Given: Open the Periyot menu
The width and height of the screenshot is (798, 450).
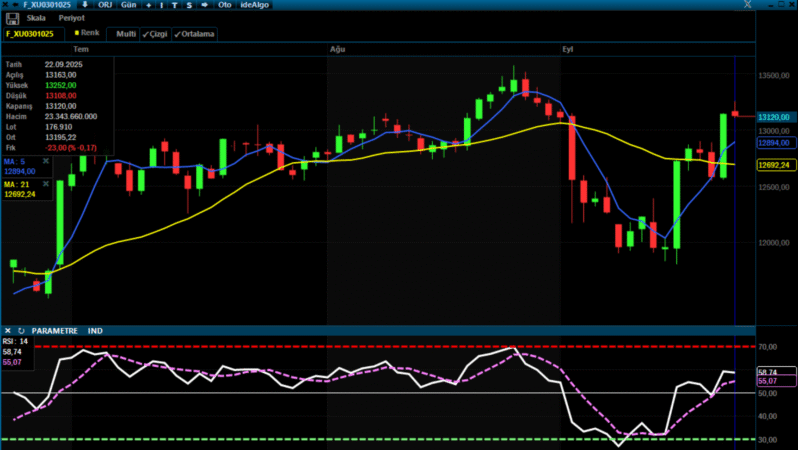Looking at the screenshot, I should [70, 18].
